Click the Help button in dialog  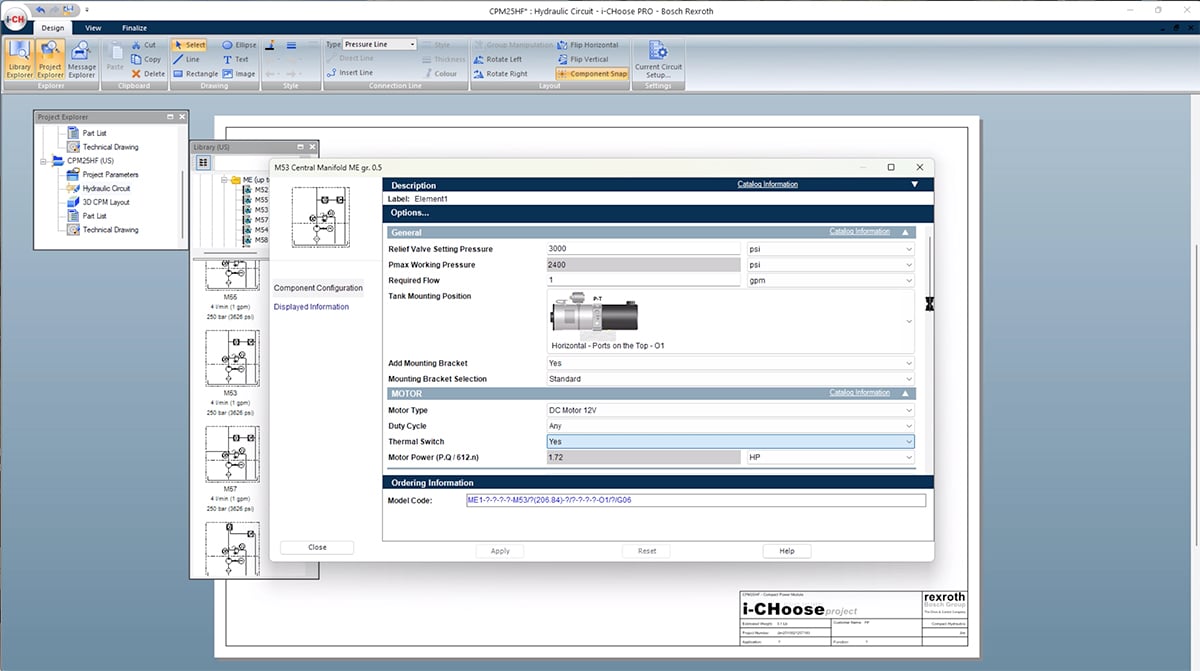[786, 551]
